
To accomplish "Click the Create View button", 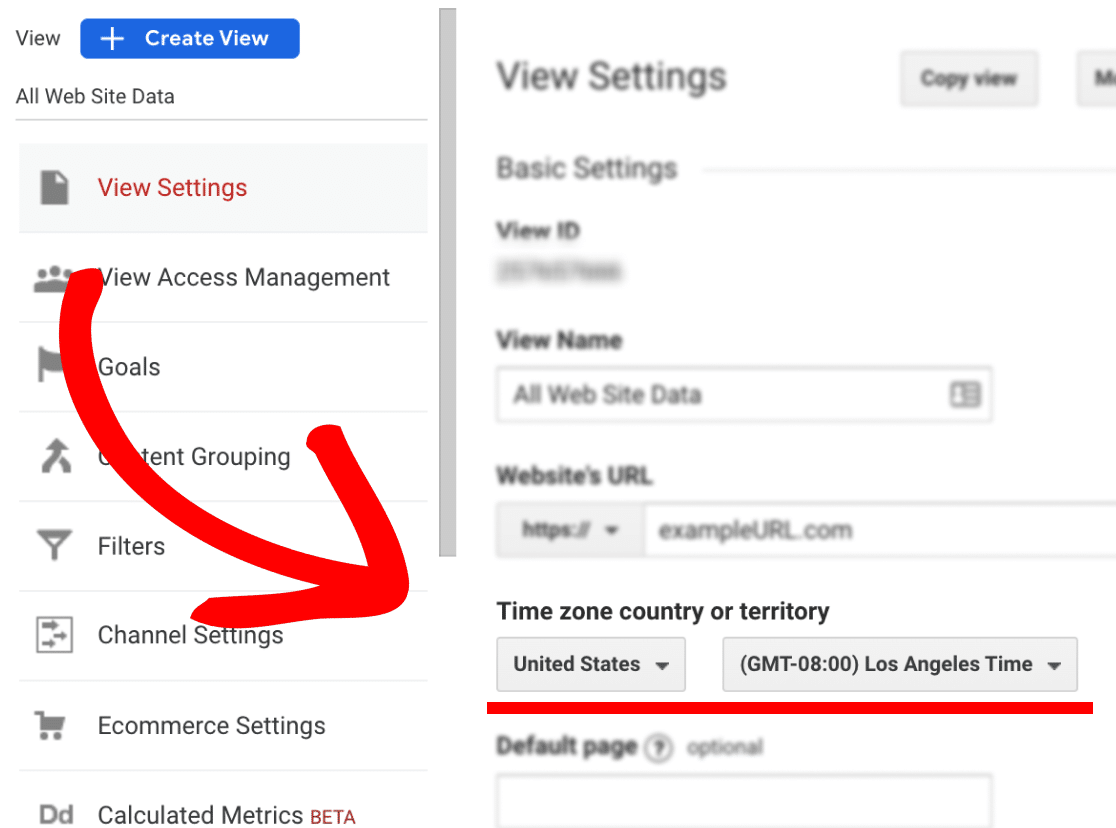I will 190,38.
